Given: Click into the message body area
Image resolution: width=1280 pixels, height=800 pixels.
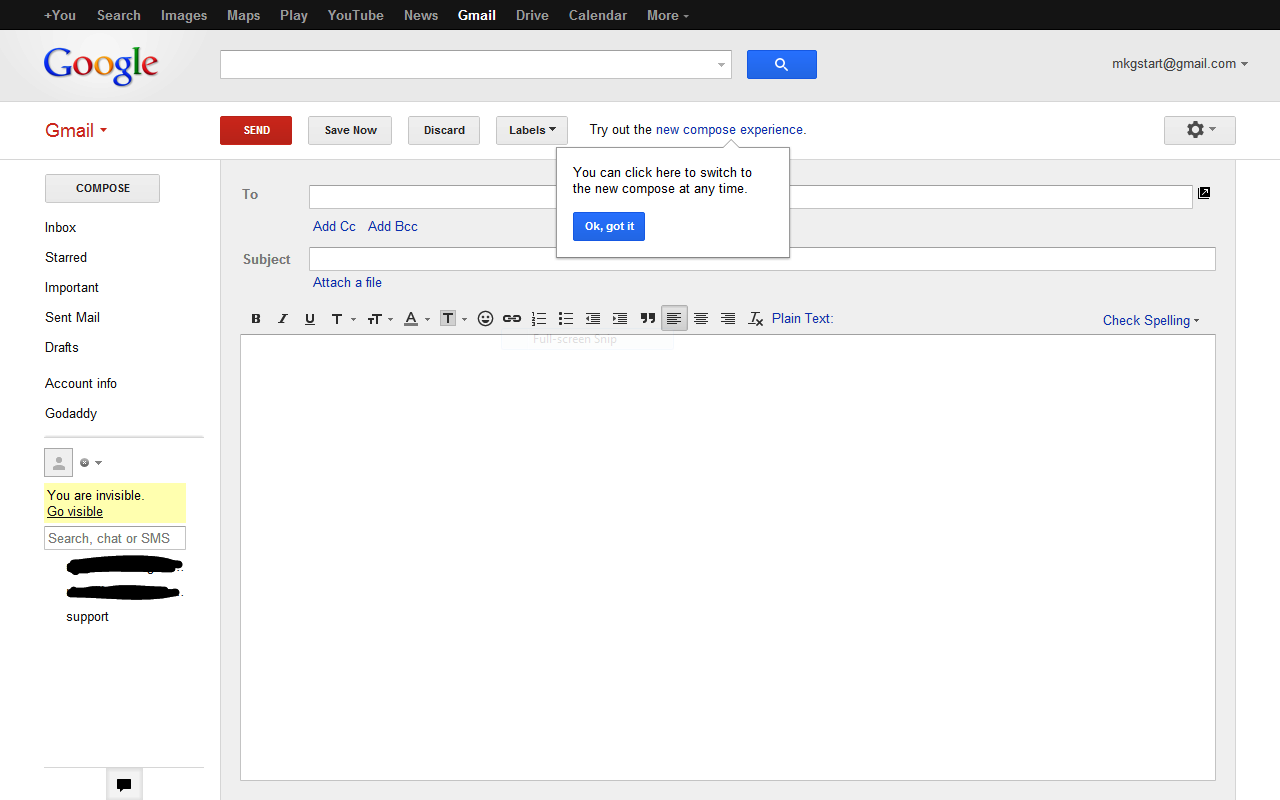Looking at the screenshot, I should pos(728,557).
